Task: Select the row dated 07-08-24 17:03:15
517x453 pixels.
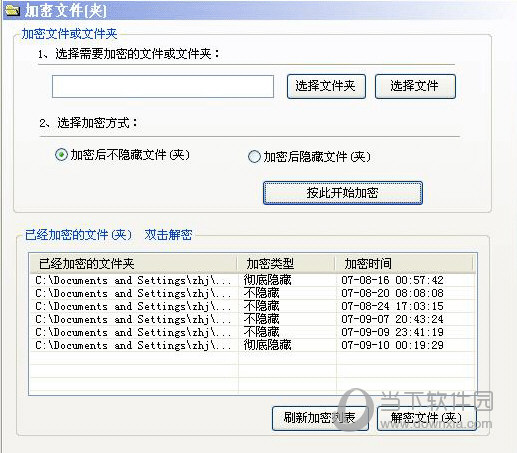Action: (252, 306)
